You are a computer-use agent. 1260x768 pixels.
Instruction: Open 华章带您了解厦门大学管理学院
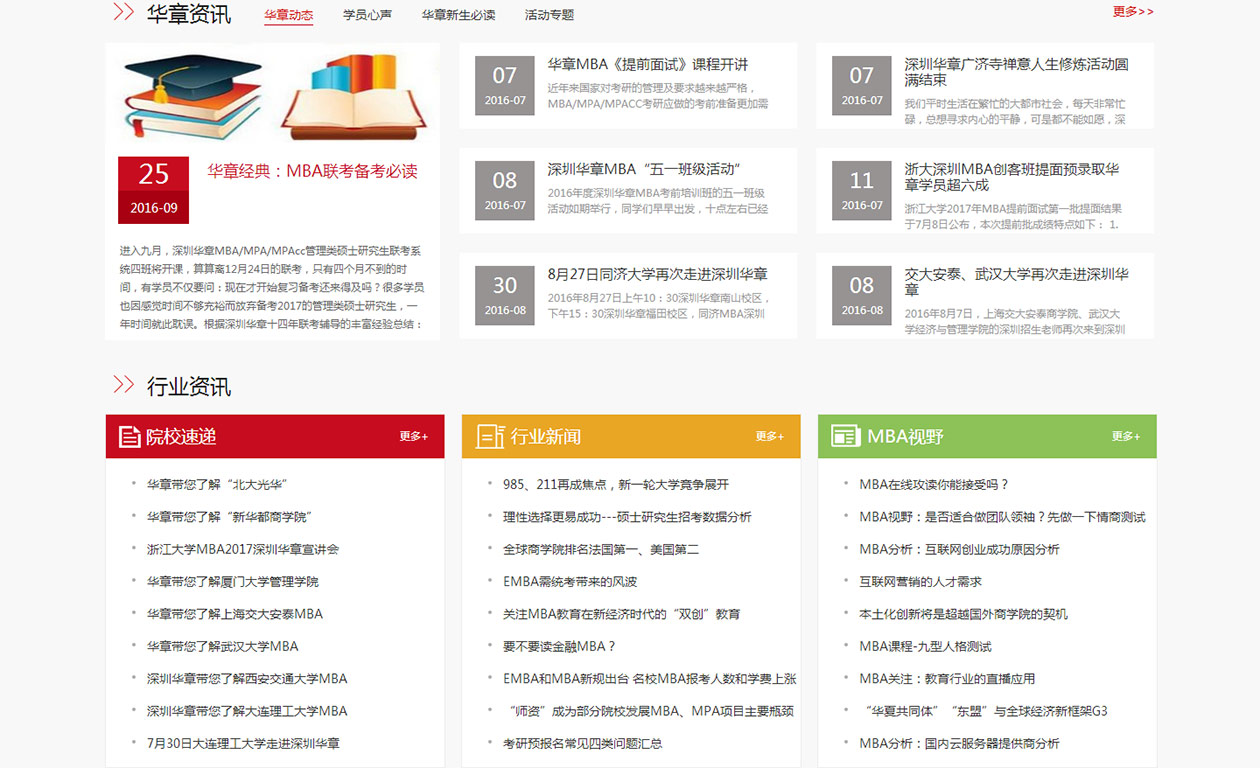[233, 582]
